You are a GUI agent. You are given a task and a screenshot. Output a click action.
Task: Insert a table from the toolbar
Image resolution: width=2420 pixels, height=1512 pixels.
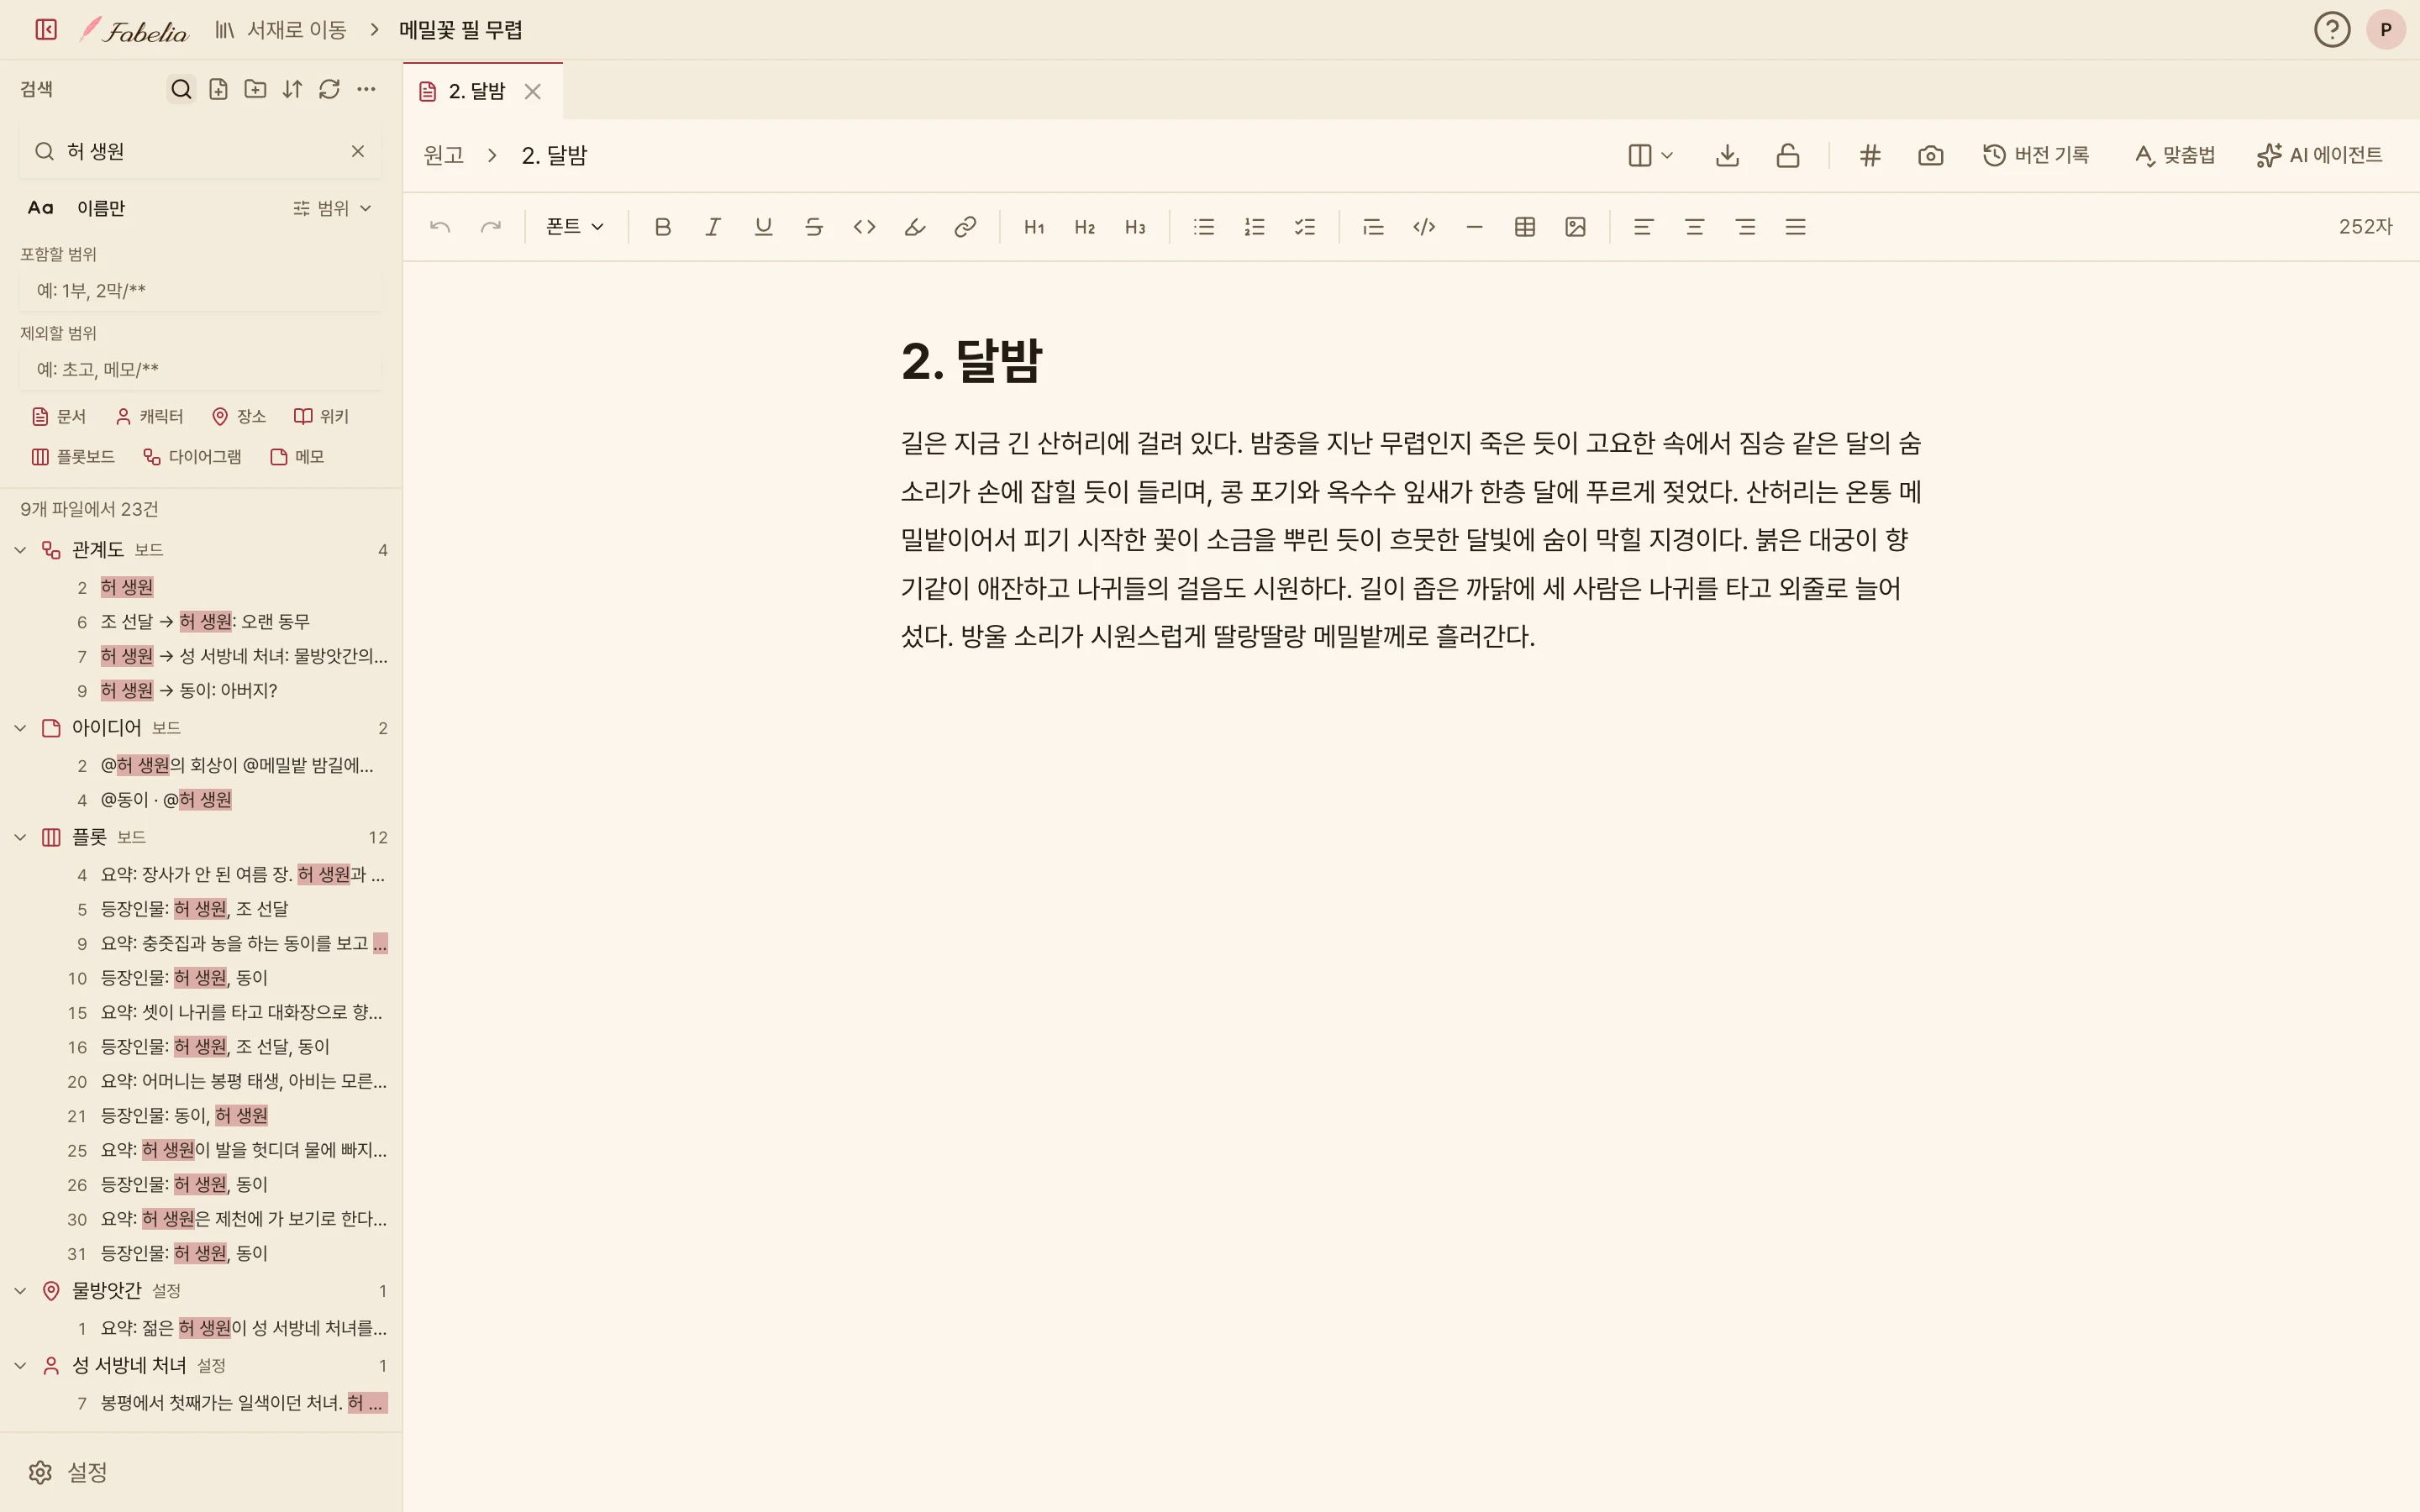1525,227
